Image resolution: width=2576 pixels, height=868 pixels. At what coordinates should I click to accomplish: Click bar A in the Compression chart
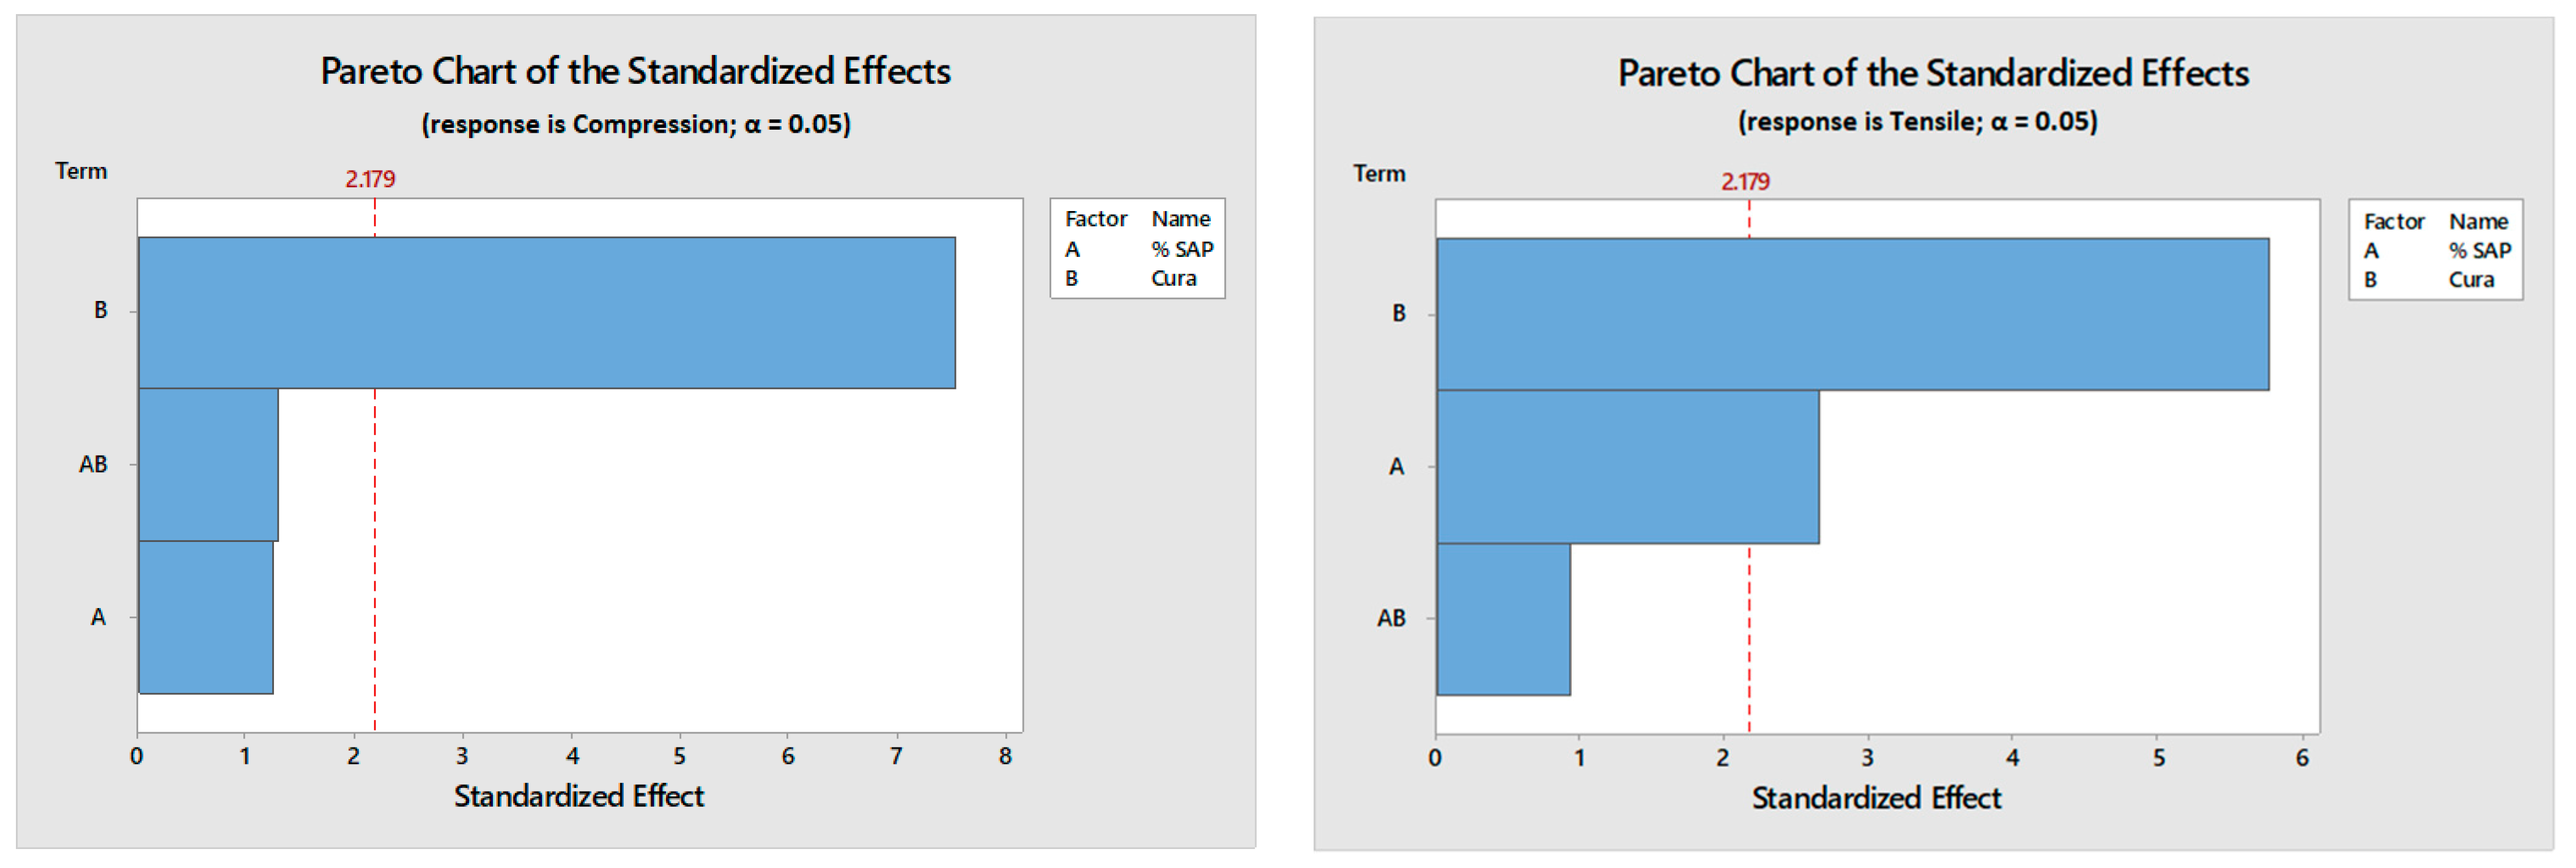[205, 617]
